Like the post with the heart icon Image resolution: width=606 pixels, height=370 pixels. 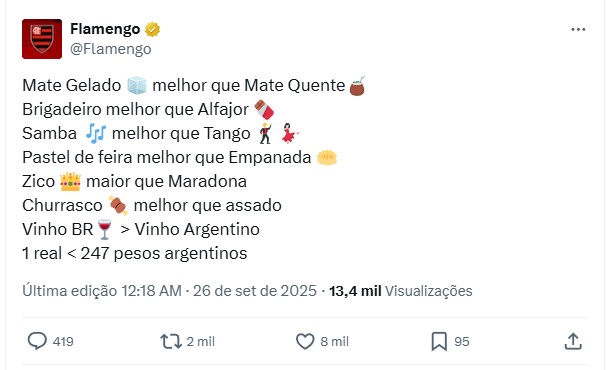tap(305, 341)
